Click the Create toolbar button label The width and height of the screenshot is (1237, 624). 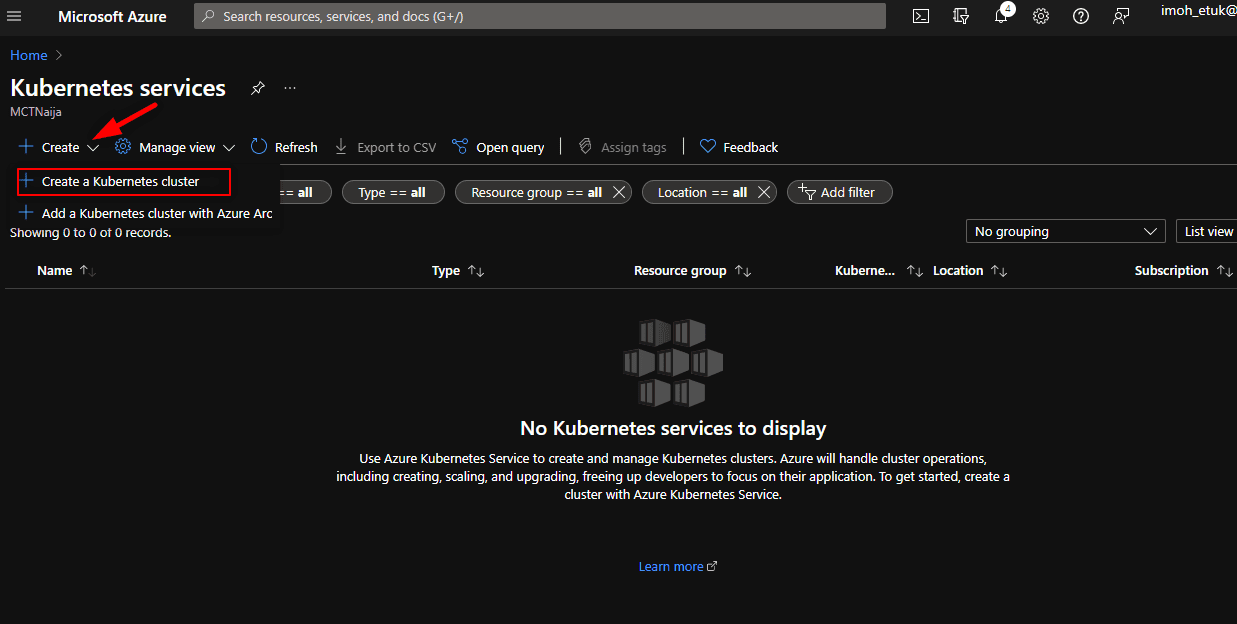pyautogui.click(x=60, y=147)
